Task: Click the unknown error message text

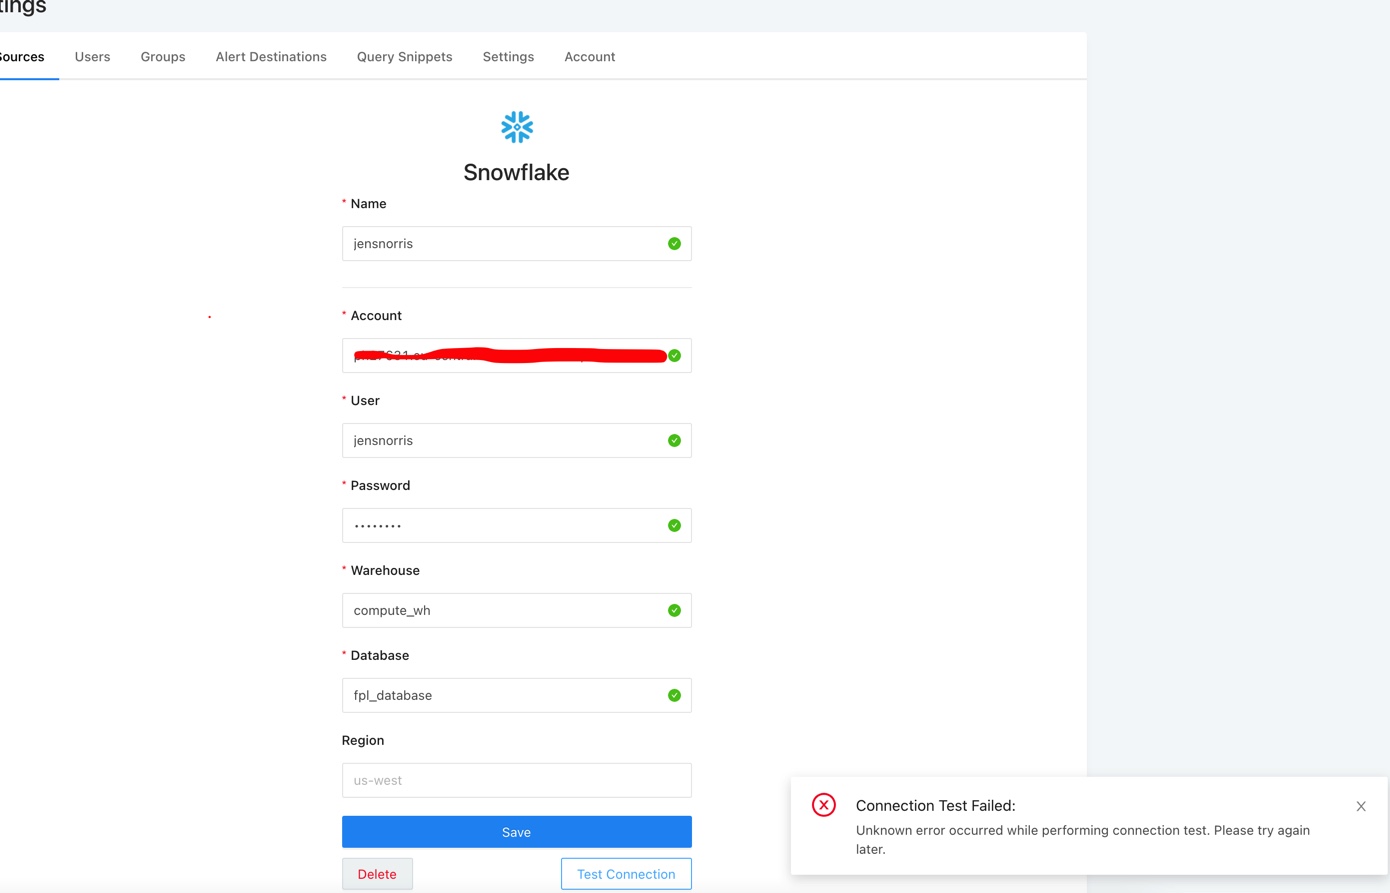Action: tap(1083, 840)
